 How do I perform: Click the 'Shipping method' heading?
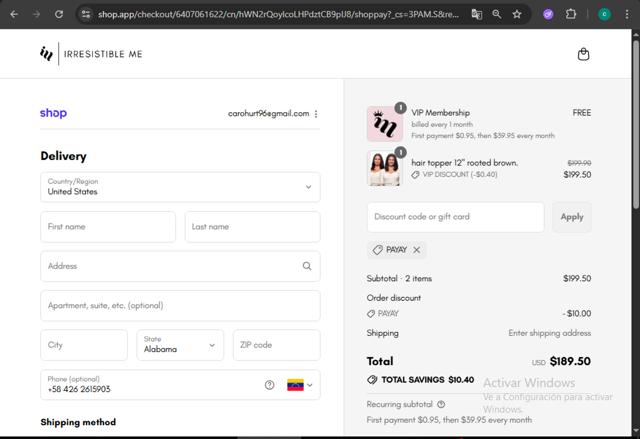(78, 422)
